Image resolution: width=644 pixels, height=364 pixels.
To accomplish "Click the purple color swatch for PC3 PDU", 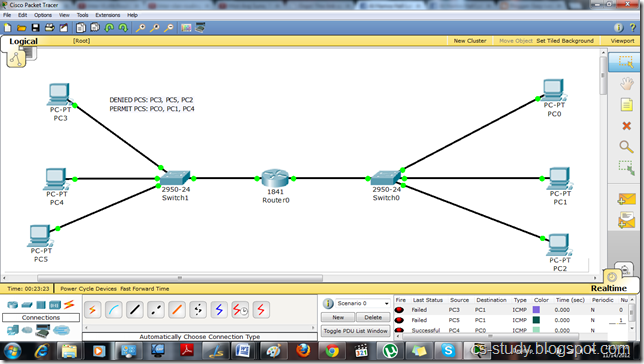I will point(536,310).
